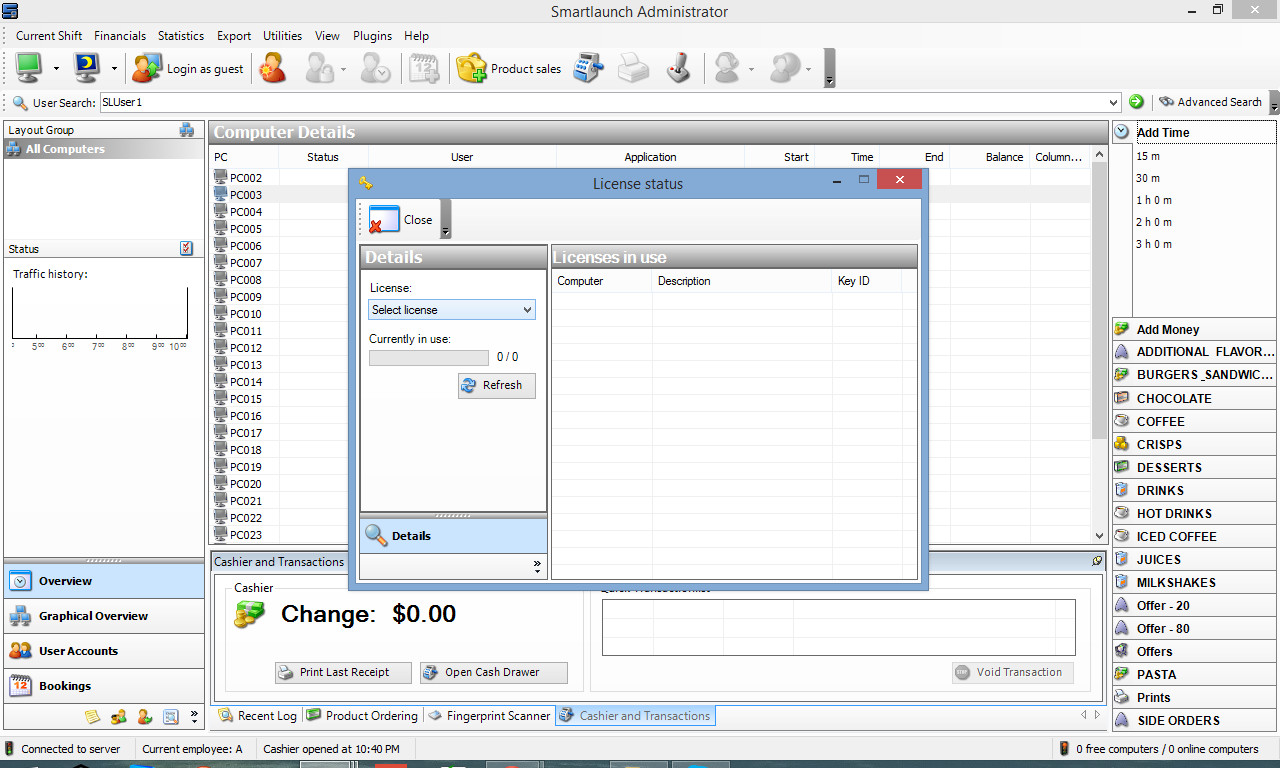Open the Select license dropdown
Image resolution: width=1280 pixels, height=768 pixels.
tap(452, 310)
